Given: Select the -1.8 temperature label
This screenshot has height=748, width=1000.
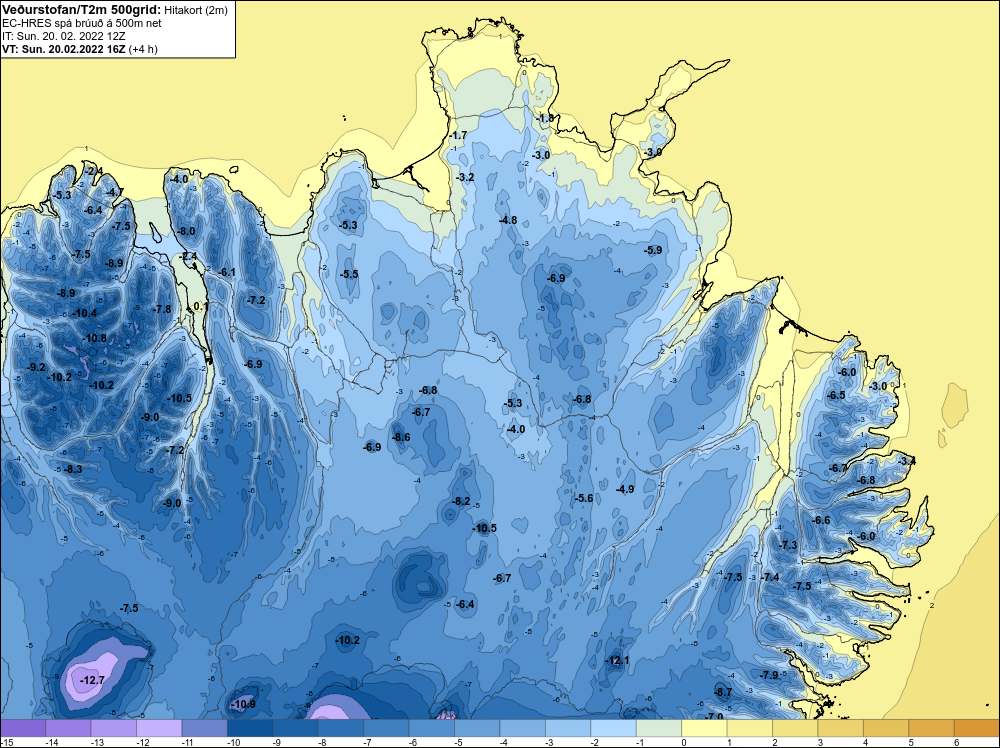Looking at the screenshot, I should (545, 119).
